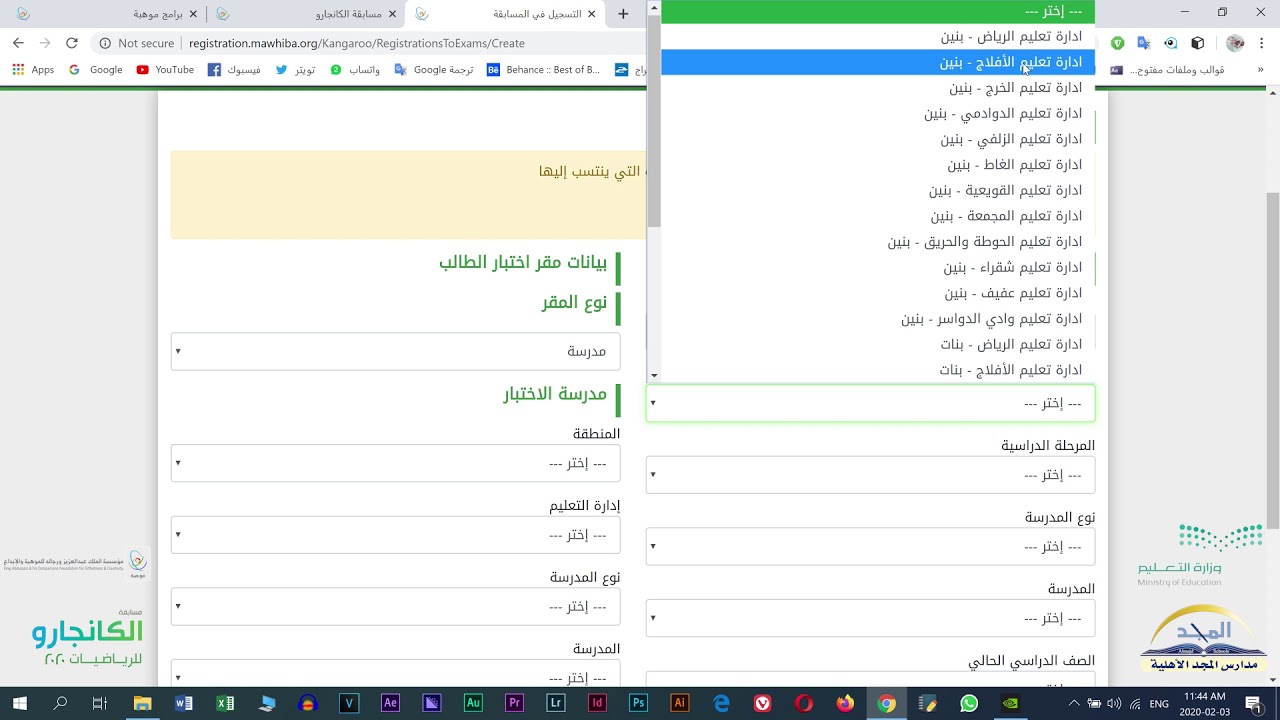
Task: Close the التسجيل في المسابقة tab
Action: [x=592, y=14]
